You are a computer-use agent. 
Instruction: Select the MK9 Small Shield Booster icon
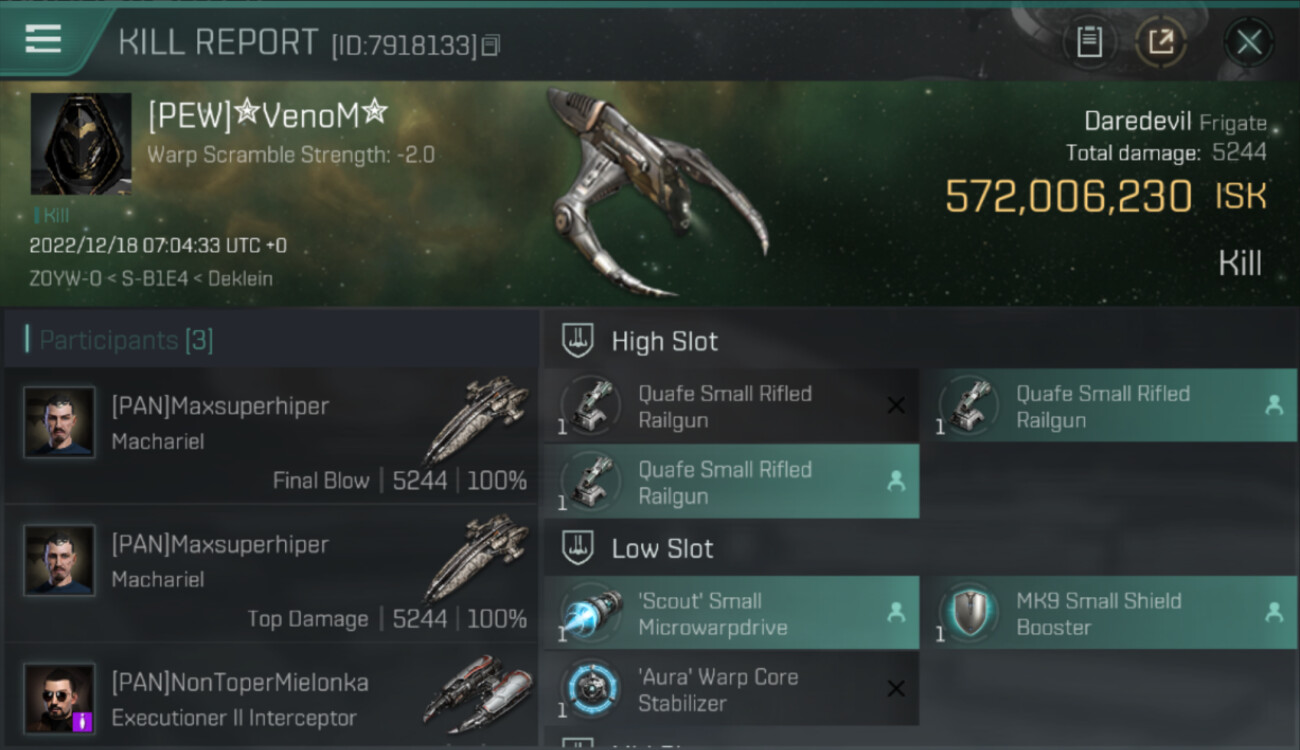tap(969, 614)
